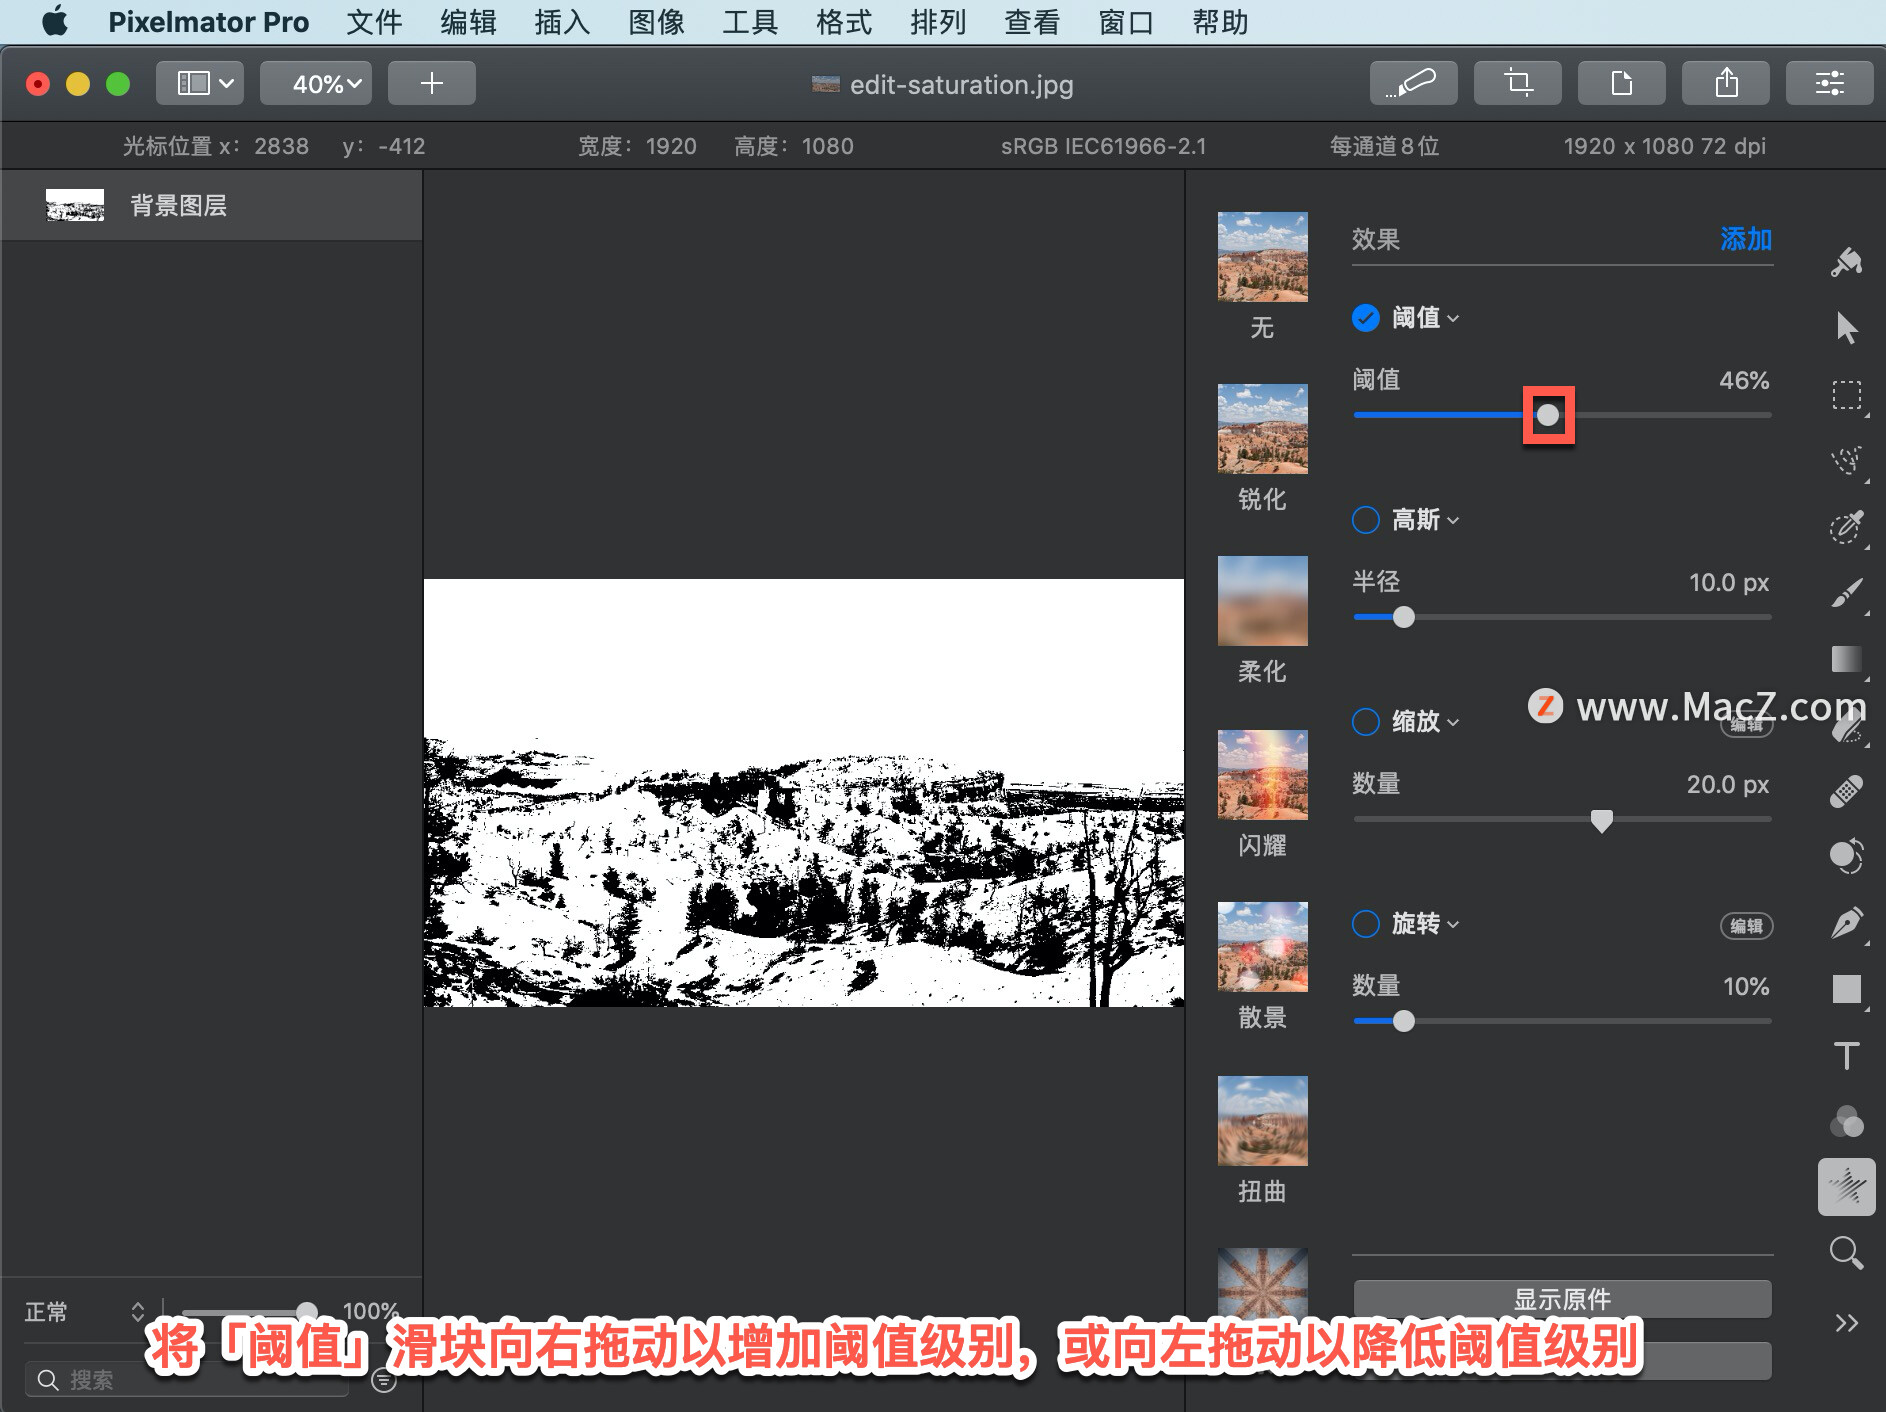The image size is (1886, 1412).
Task: Select the Zoom magnifier tool
Action: click(x=1846, y=1253)
